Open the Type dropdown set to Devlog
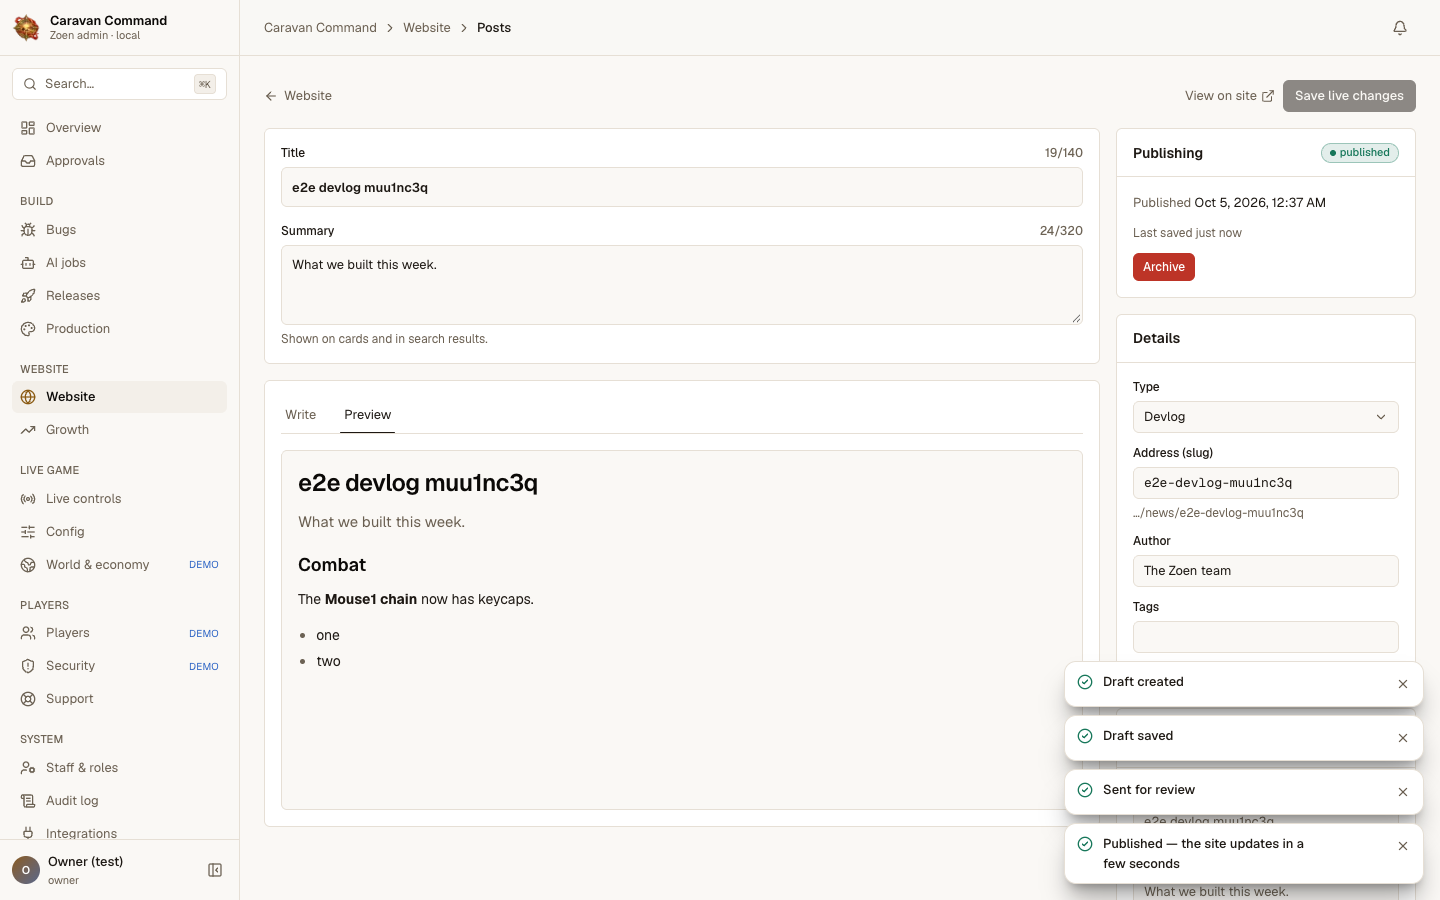Viewport: 1440px width, 900px height. pos(1266,417)
